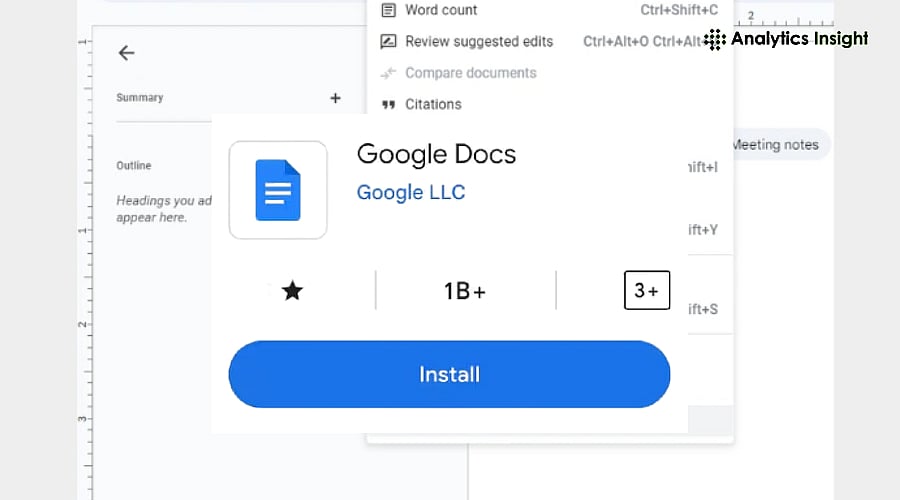Click the Outline heading in the sidebar

coord(133,165)
